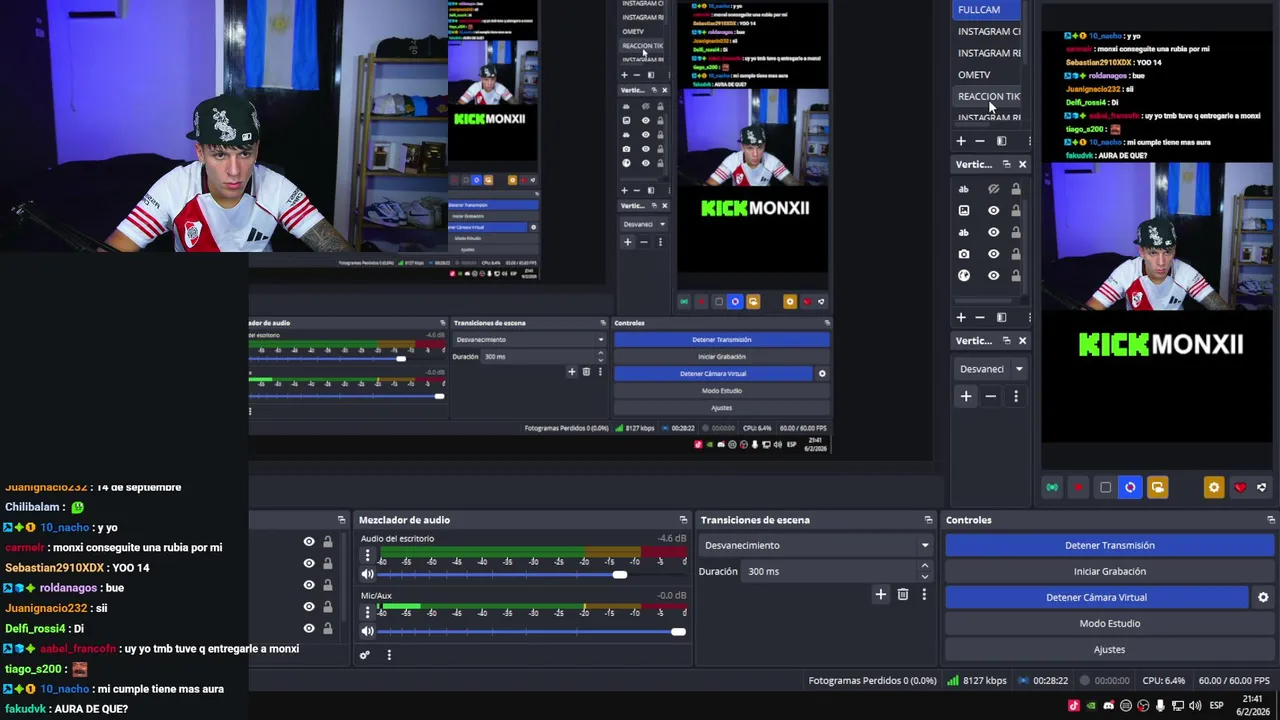Screen dimensions: 1280x720
Task: Enable Modo Estudio
Action: click(1109, 623)
